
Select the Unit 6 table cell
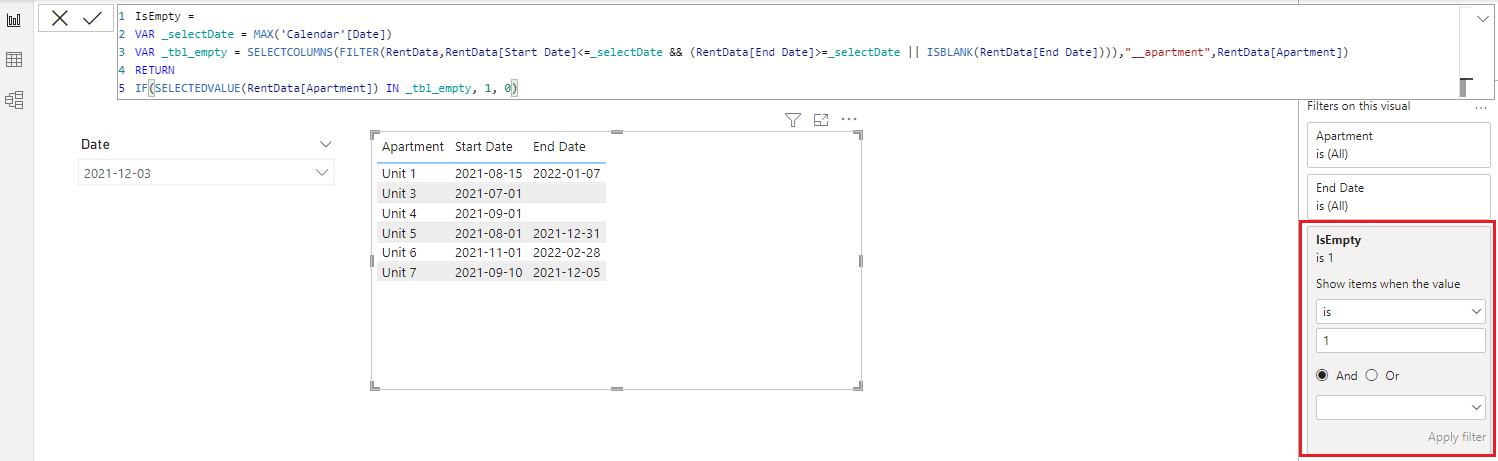(x=399, y=252)
